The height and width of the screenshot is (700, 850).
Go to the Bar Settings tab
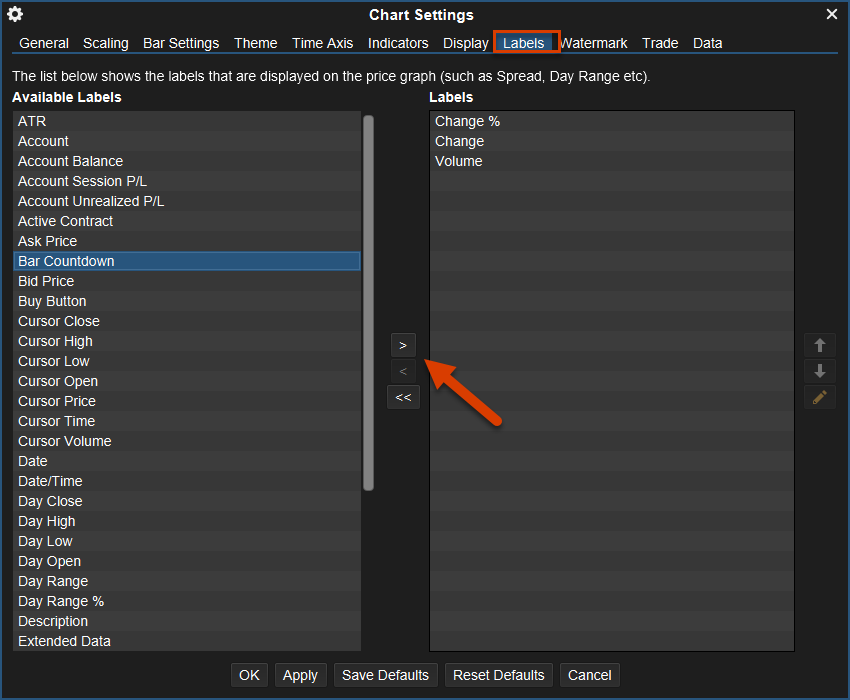(181, 43)
